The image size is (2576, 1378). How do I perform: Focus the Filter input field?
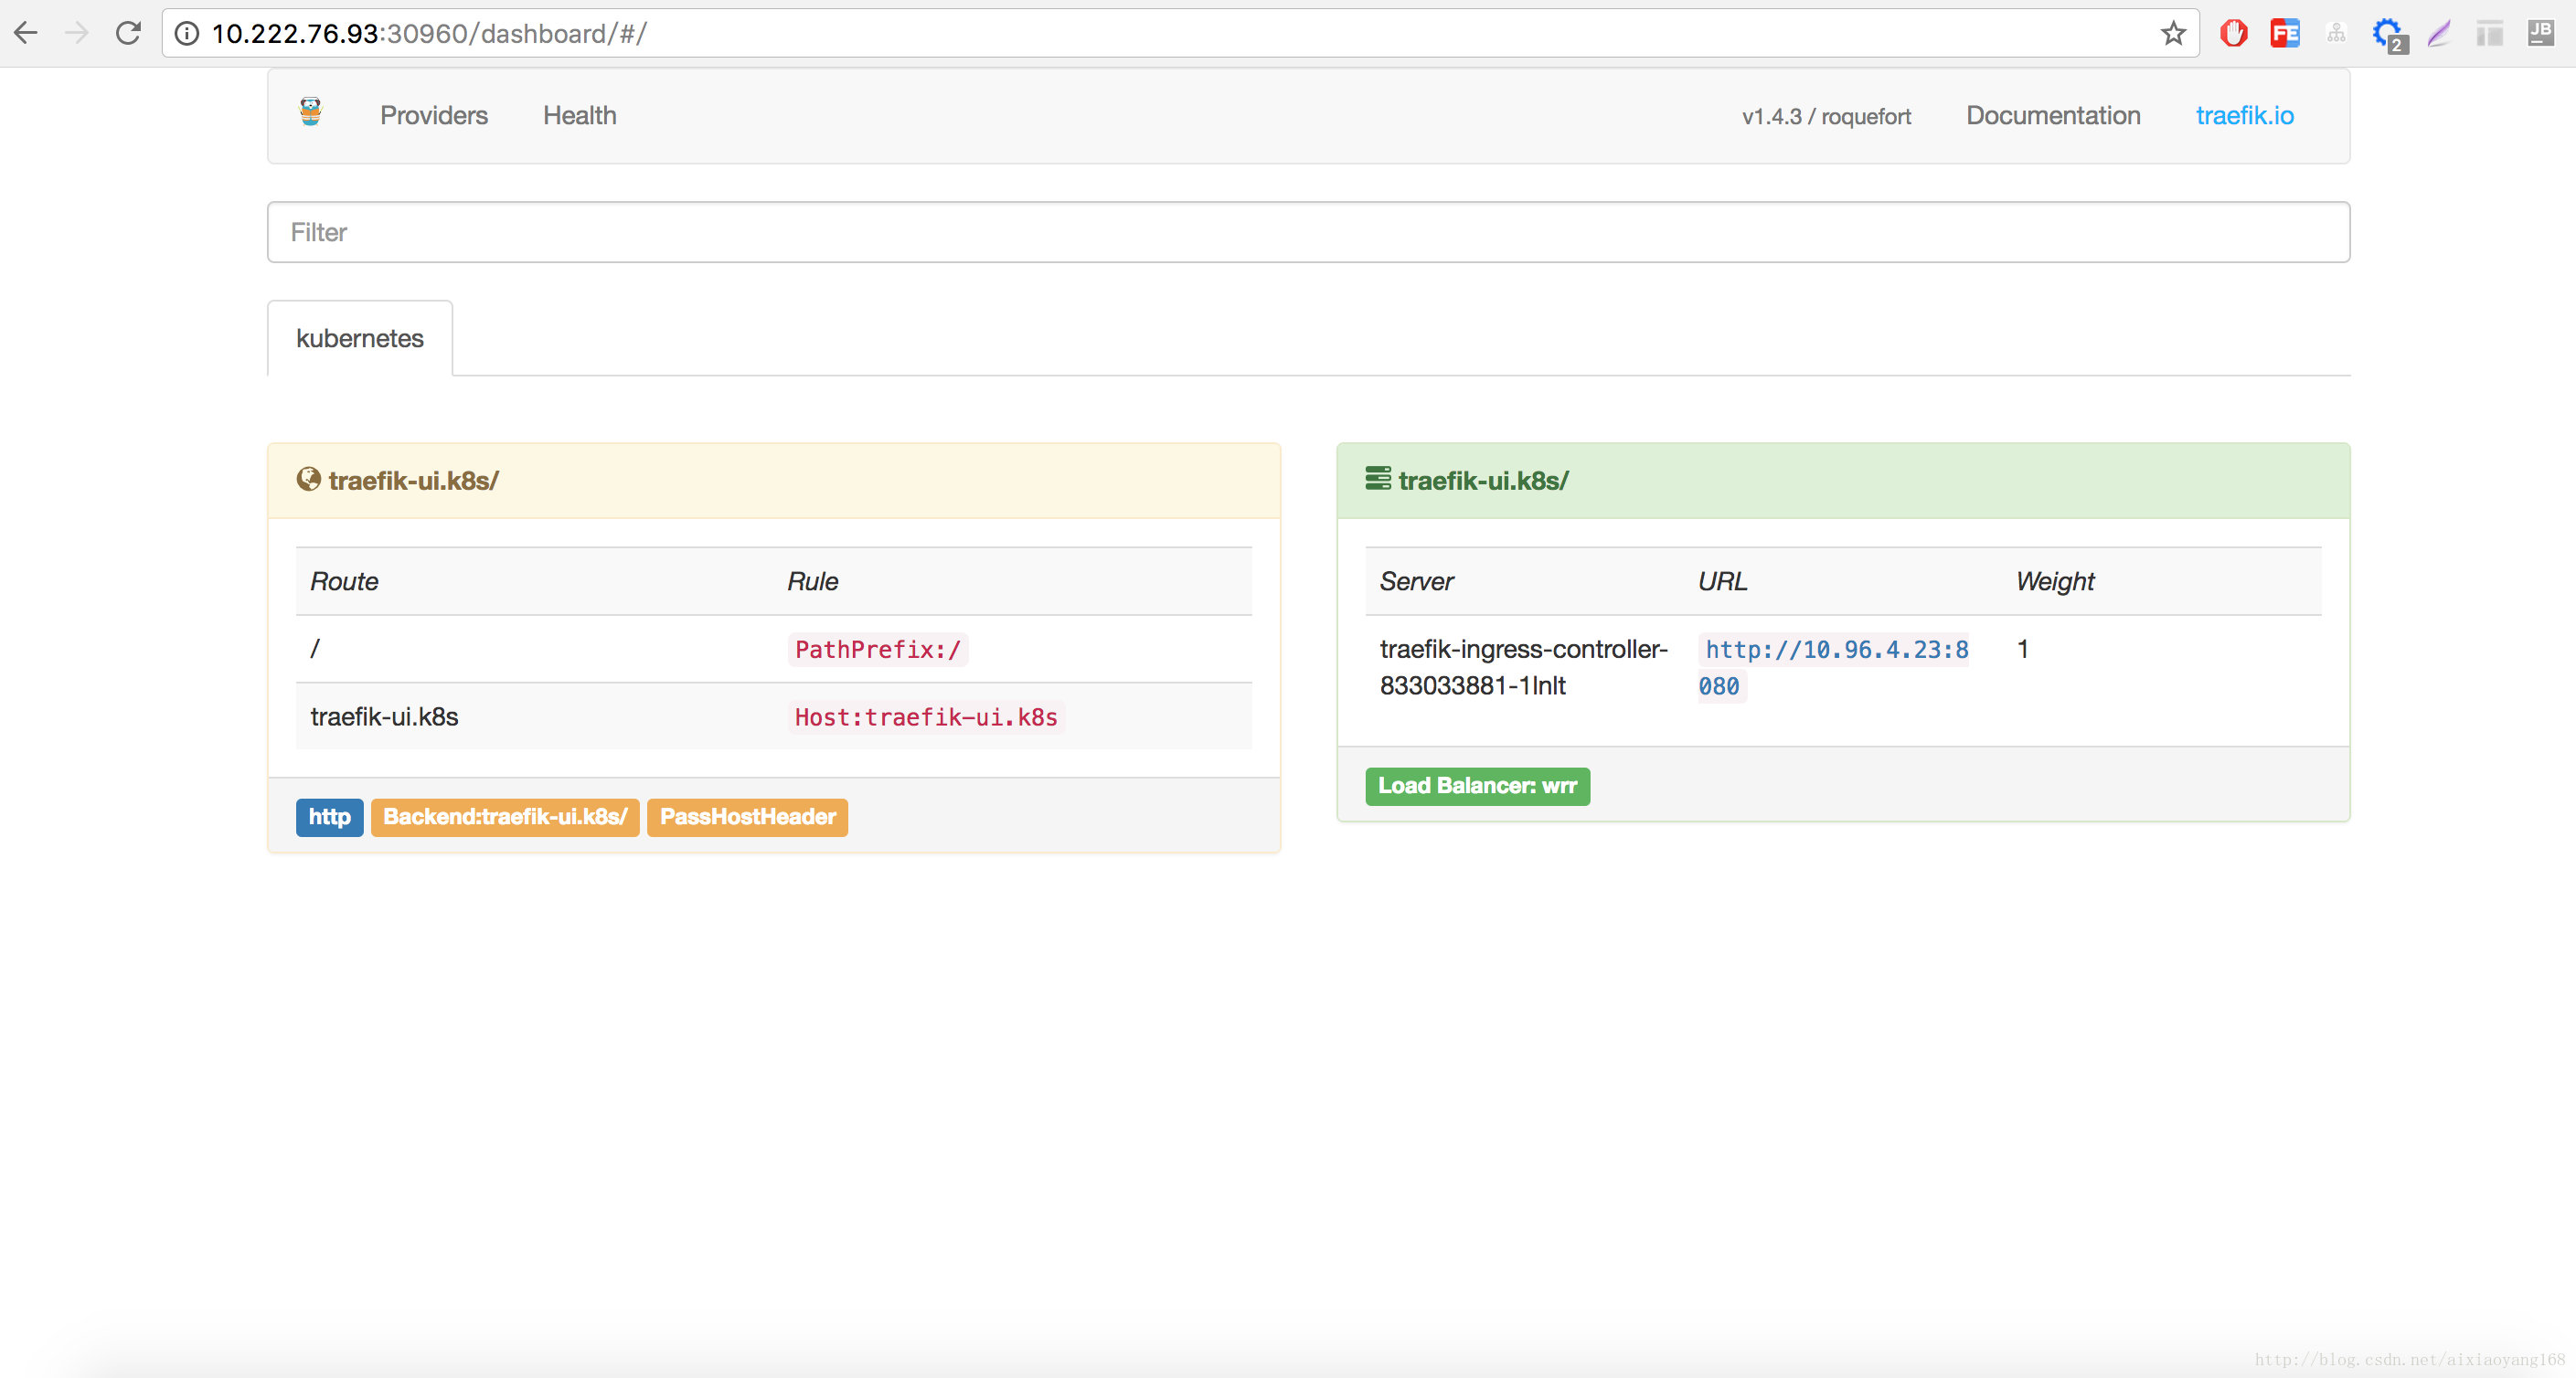1308,232
